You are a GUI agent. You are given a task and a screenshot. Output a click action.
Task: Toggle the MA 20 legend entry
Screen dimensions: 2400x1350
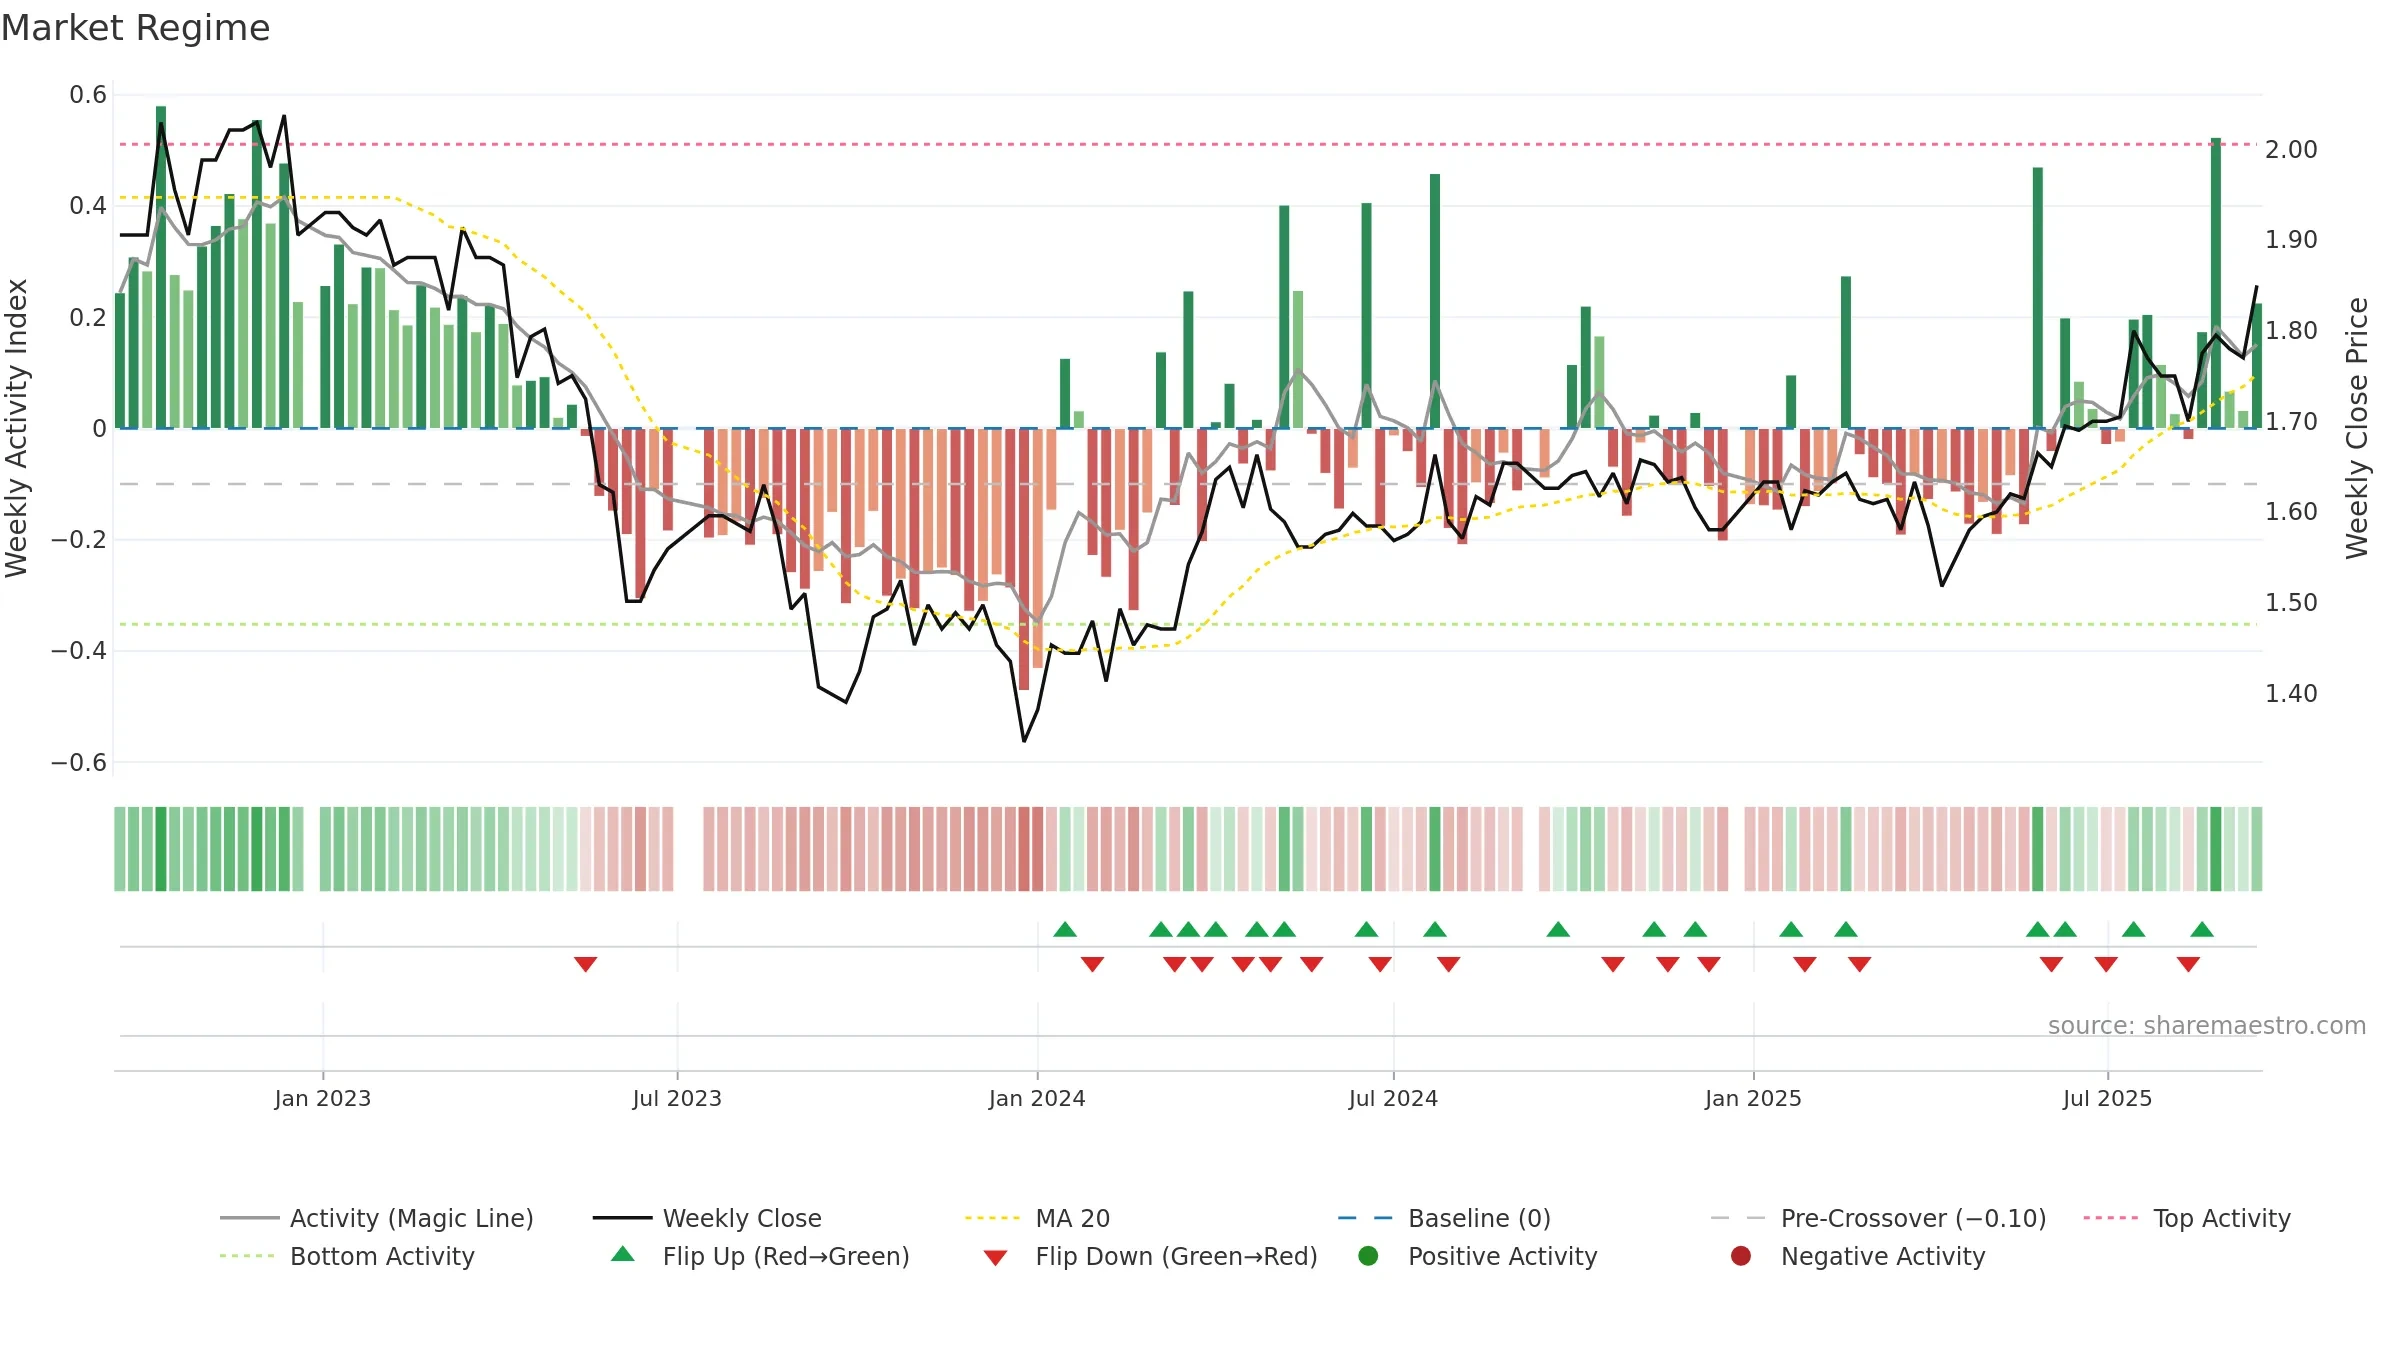pyautogui.click(x=1038, y=1218)
